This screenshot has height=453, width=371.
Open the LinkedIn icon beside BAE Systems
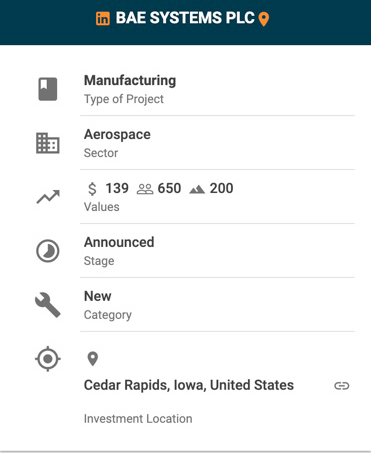tap(103, 18)
